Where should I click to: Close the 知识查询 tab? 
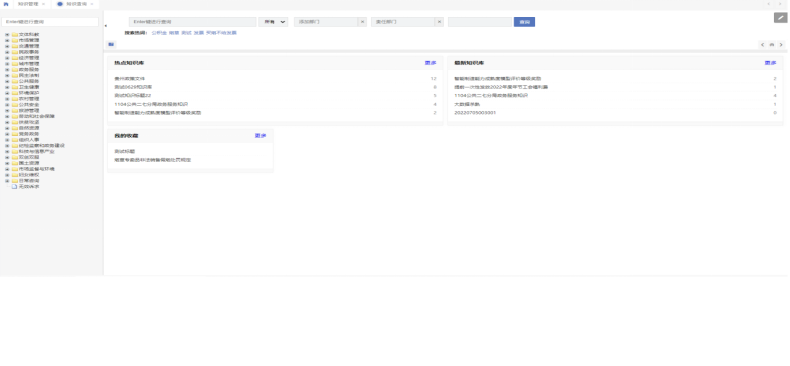point(92,4)
